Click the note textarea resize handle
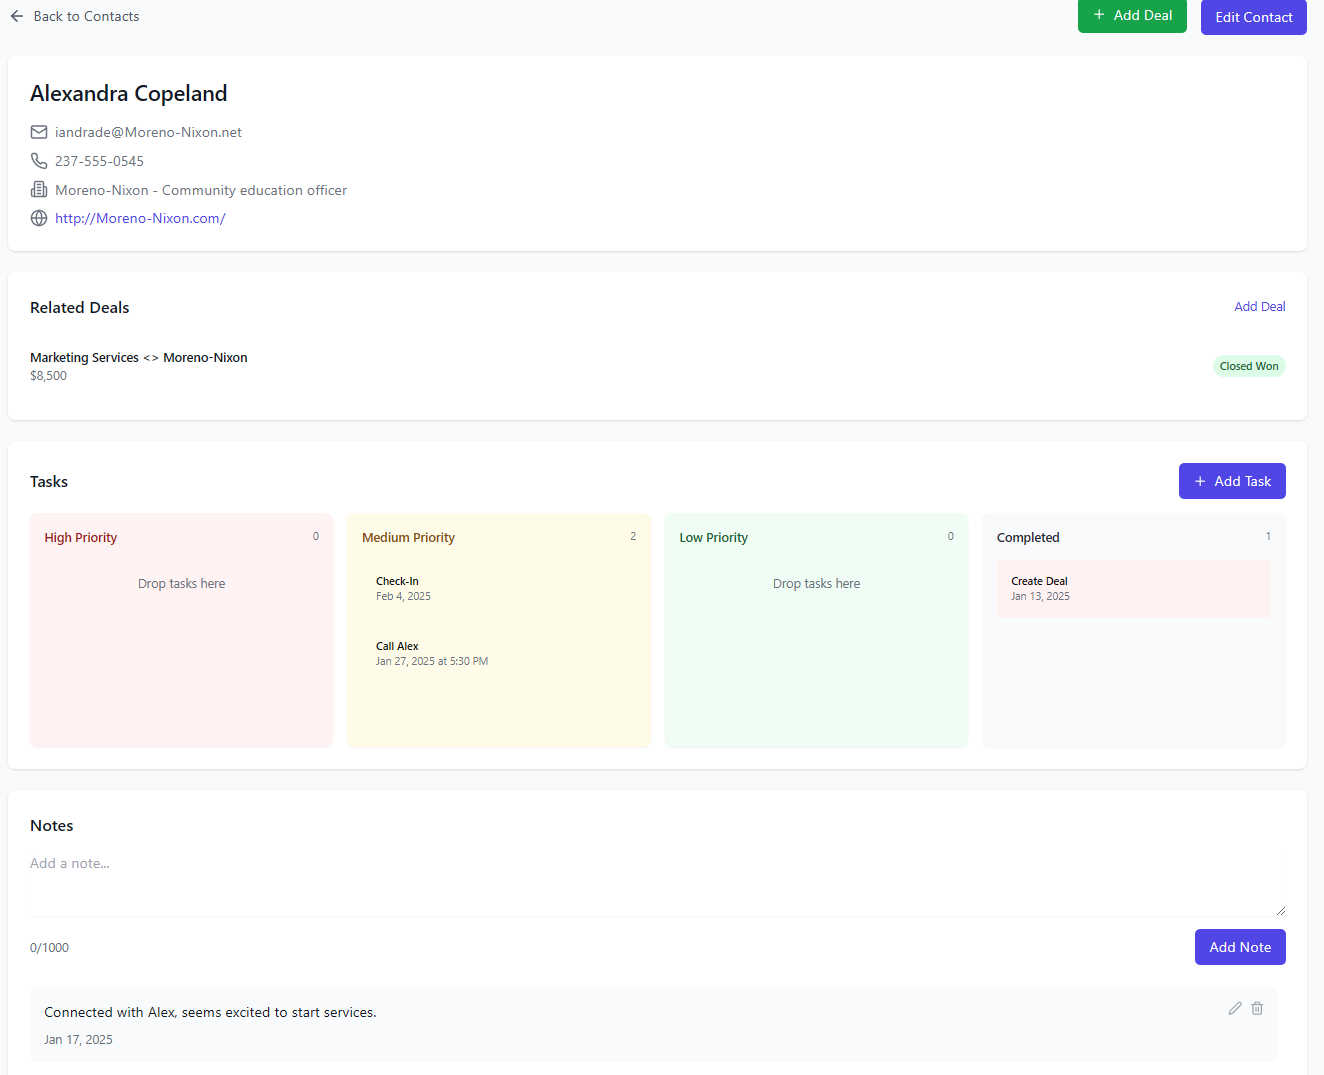This screenshot has width=1324, height=1075. [1280, 910]
